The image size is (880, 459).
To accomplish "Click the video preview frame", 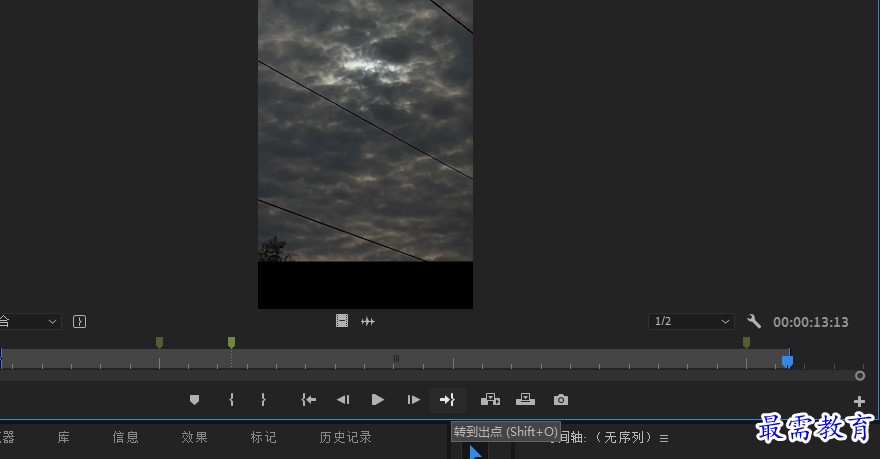I will point(365,154).
